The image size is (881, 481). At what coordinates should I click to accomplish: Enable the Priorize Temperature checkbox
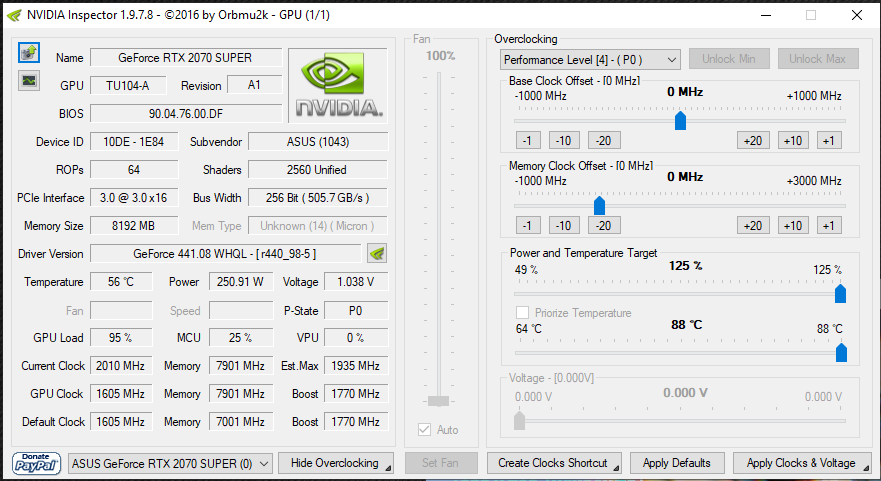523,312
